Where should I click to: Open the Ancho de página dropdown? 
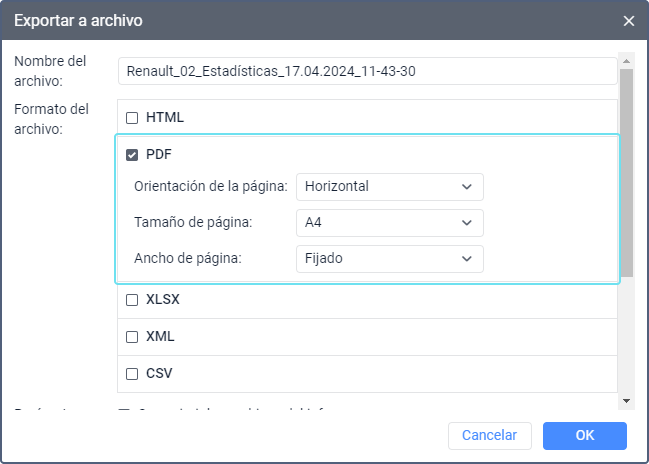pos(389,259)
